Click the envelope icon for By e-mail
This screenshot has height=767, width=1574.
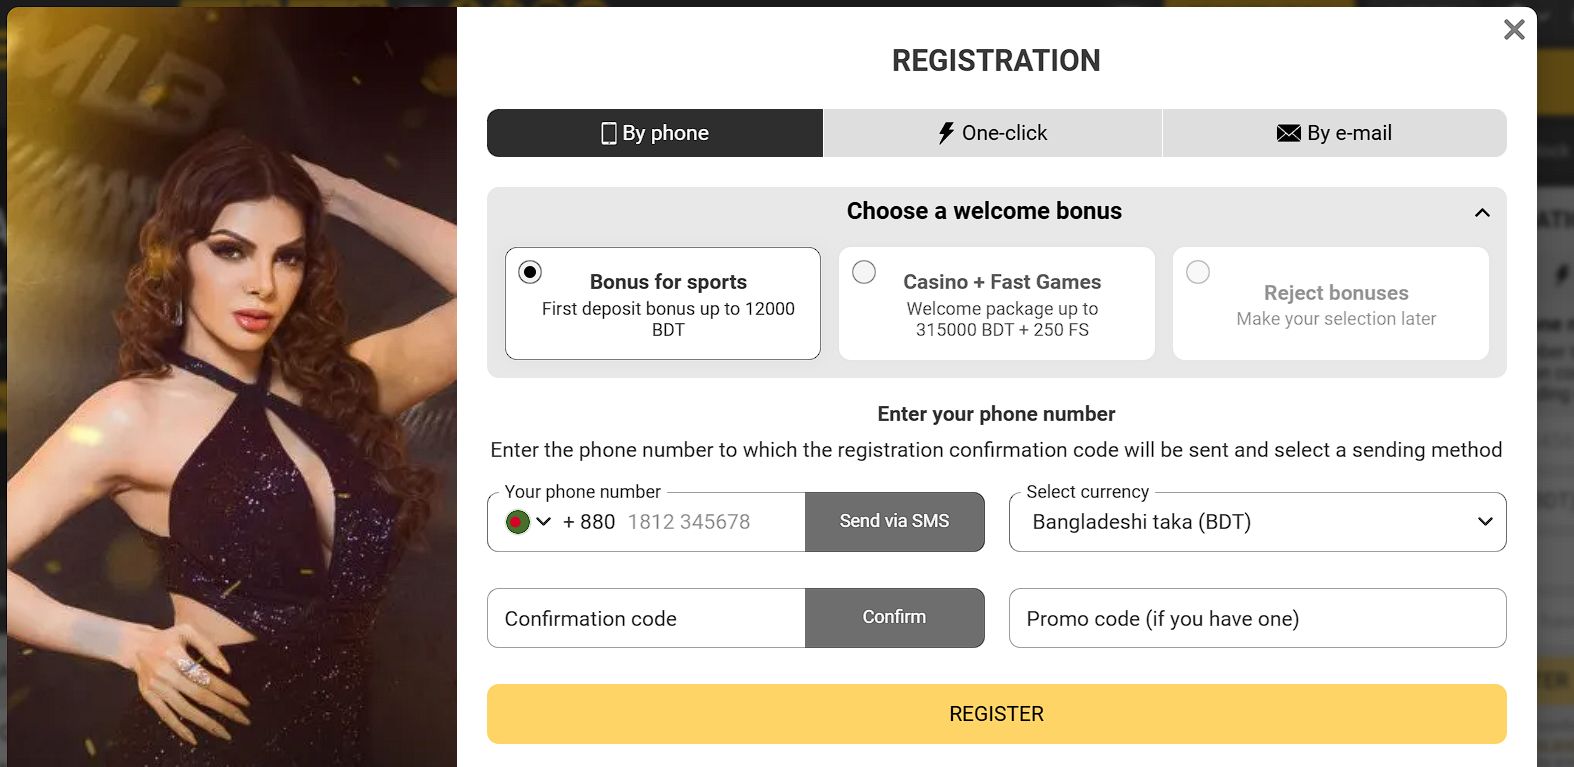(1288, 133)
